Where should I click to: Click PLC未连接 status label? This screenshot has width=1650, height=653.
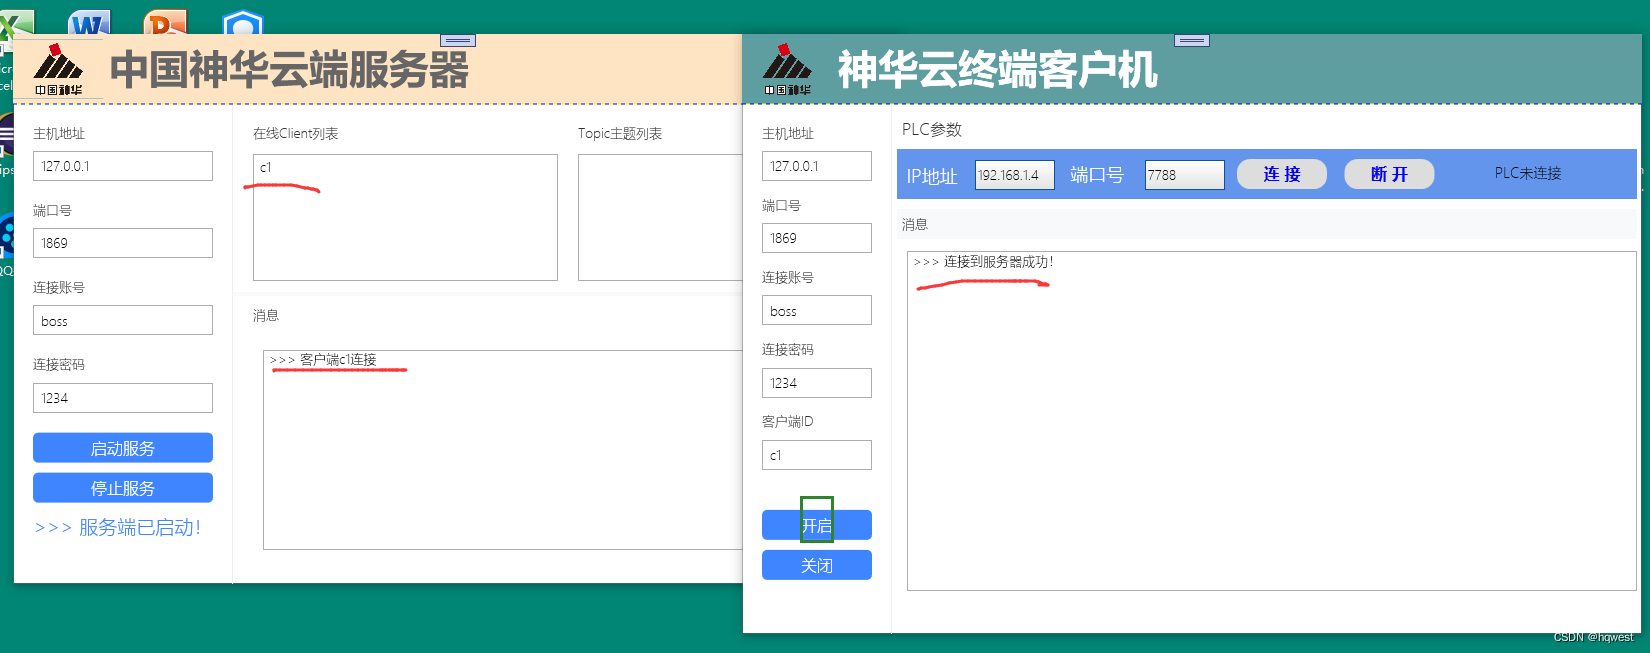1528,173
